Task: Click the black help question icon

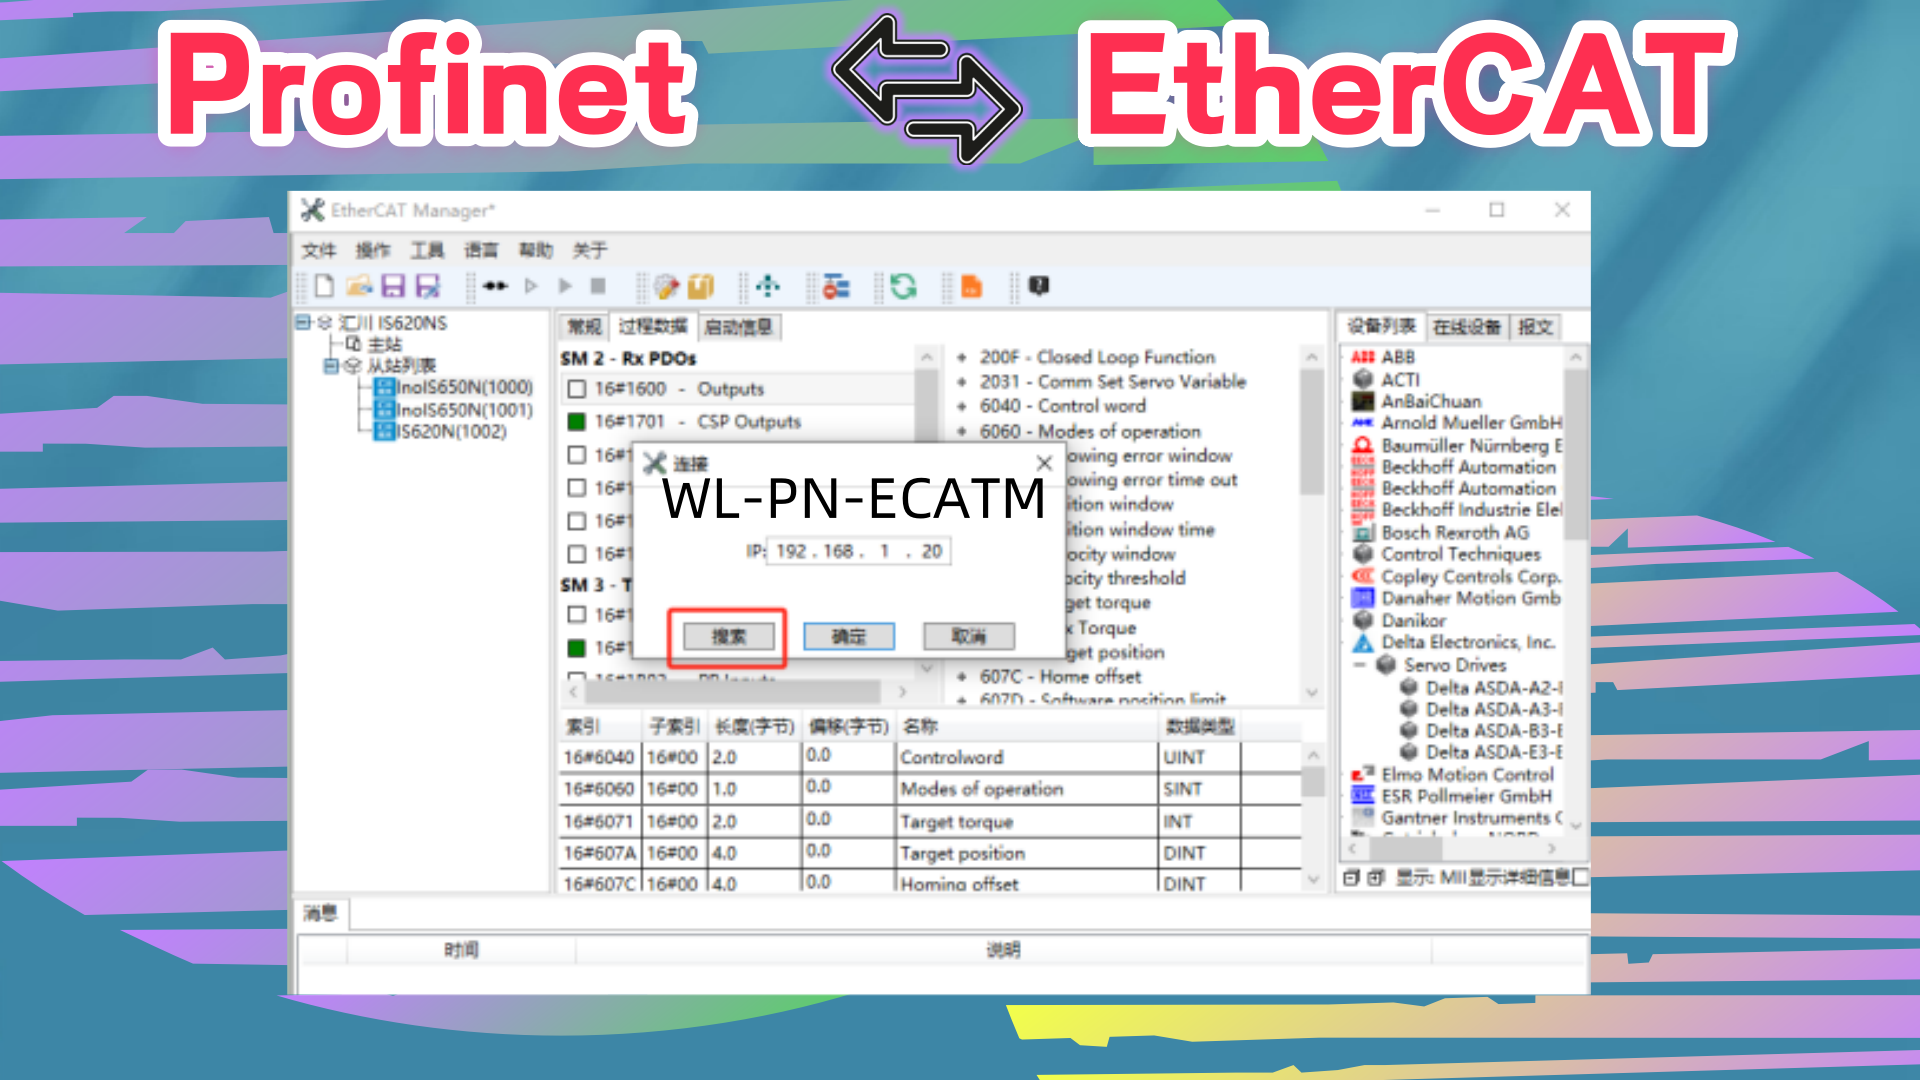Action: (1039, 286)
